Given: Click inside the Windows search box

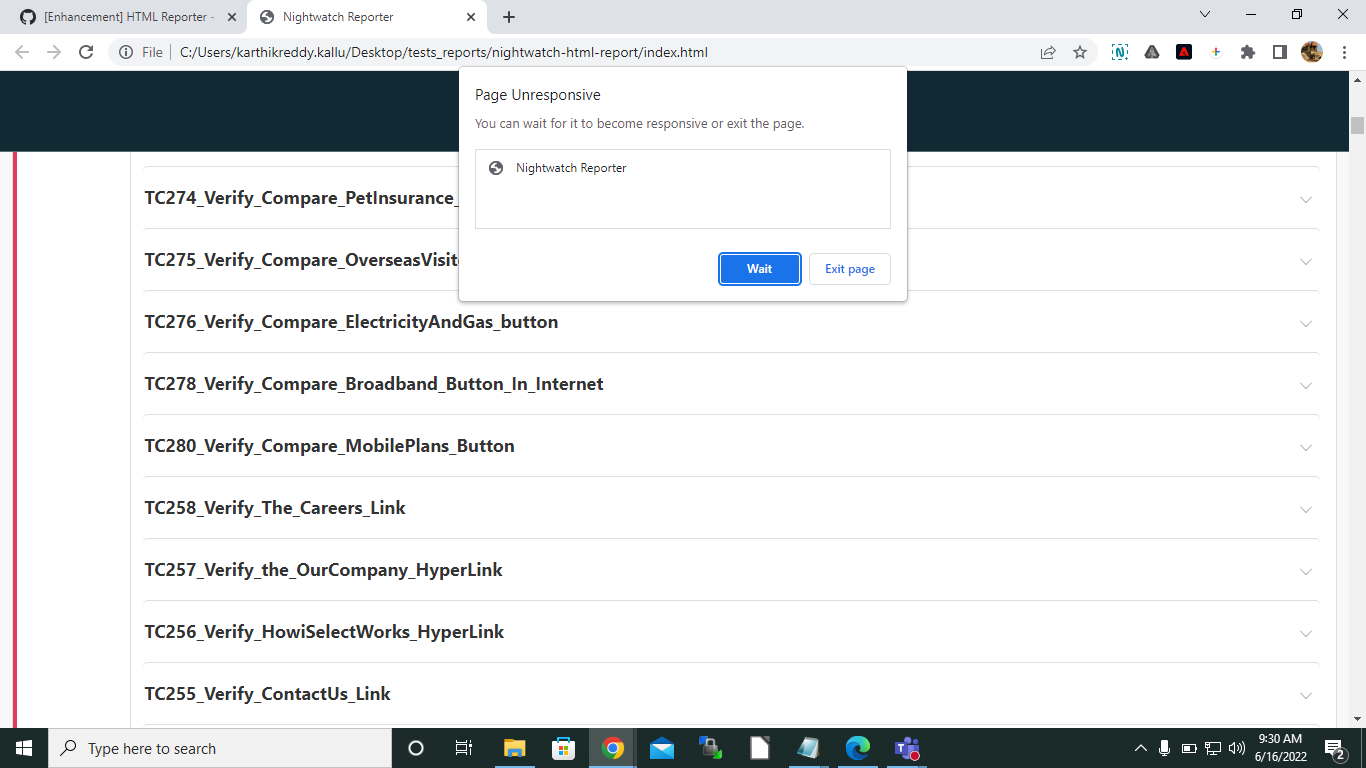Looking at the screenshot, I should tap(200, 748).
